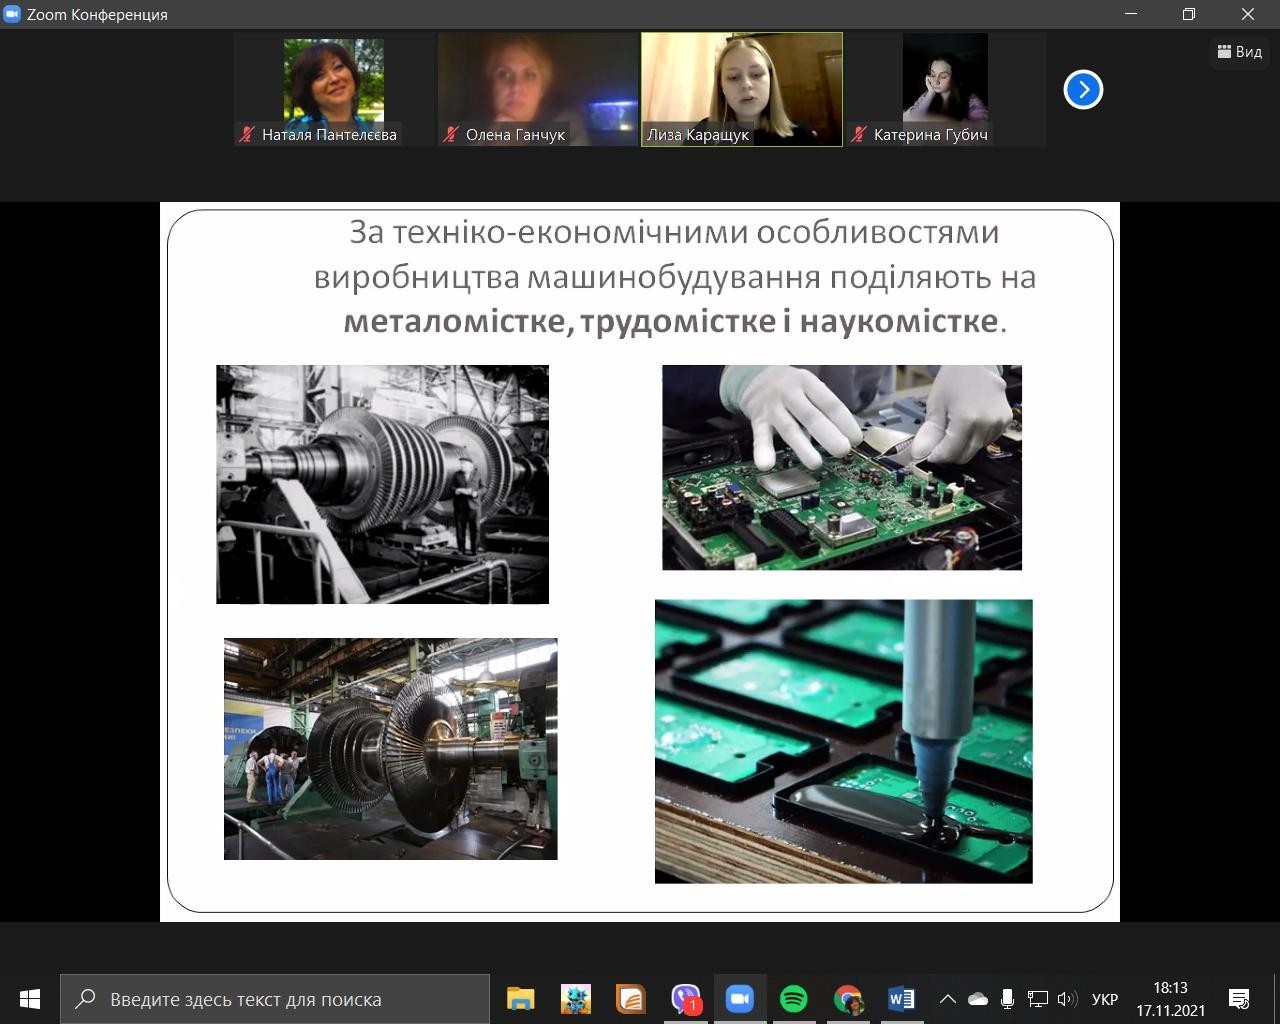Click the Zoom logo in title bar
The height and width of the screenshot is (1024, 1280).
pyautogui.click(x=13, y=14)
